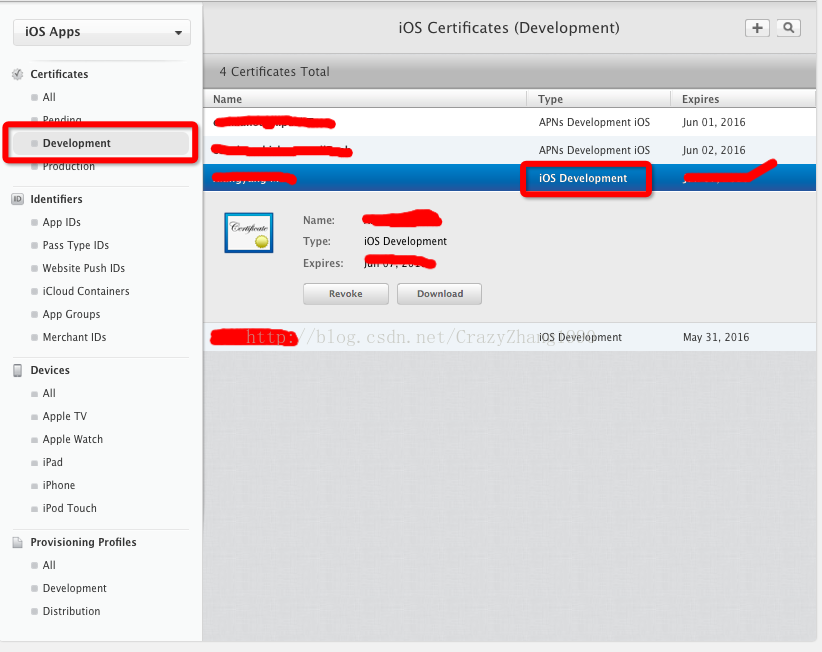Click the certificate thumbnail icon
This screenshot has height=652, width=822.
pyautogui.click(x=248, y=232)
